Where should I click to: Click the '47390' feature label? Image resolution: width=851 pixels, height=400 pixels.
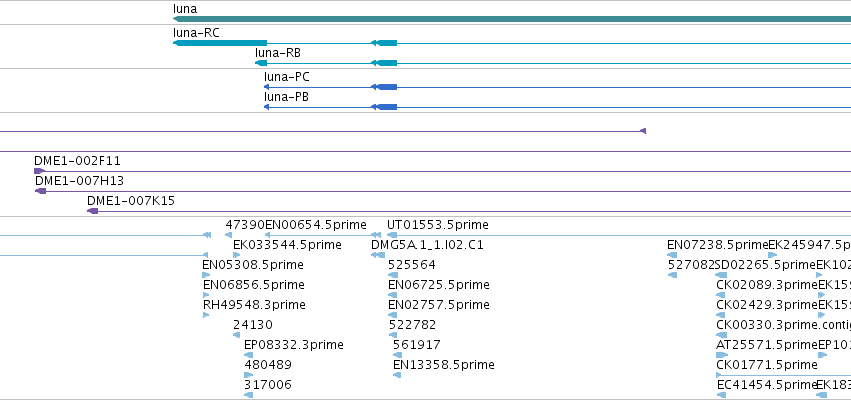pyautogui.click(x=245, y=225)
